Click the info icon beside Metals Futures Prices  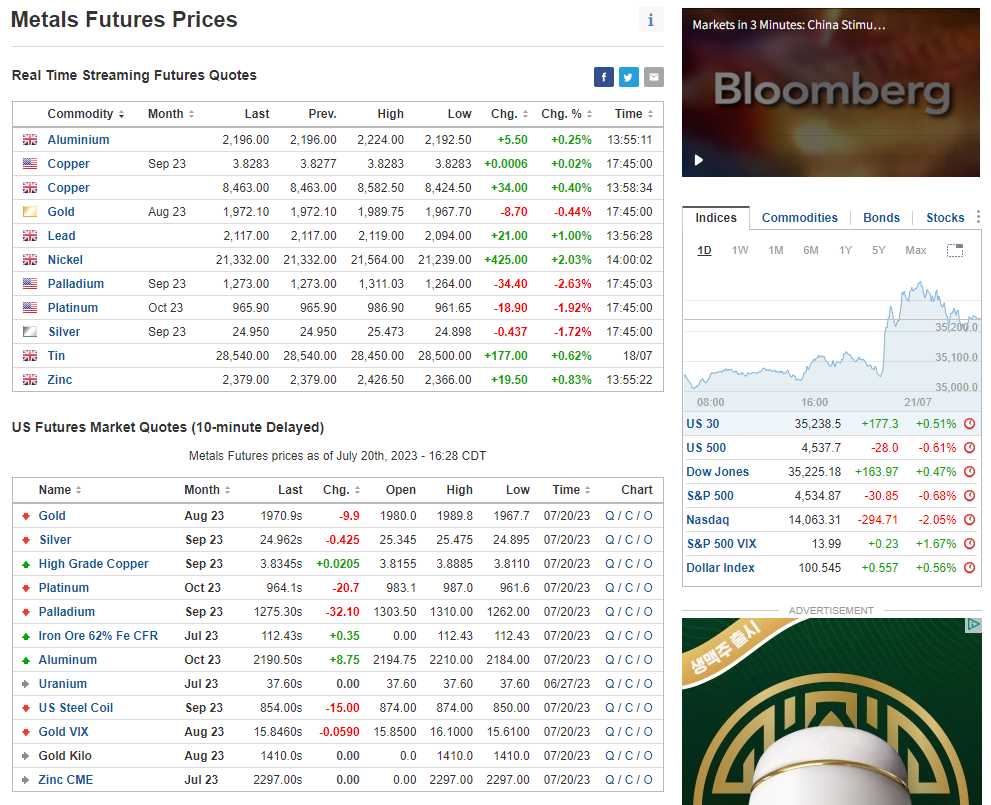click(651, 20)
